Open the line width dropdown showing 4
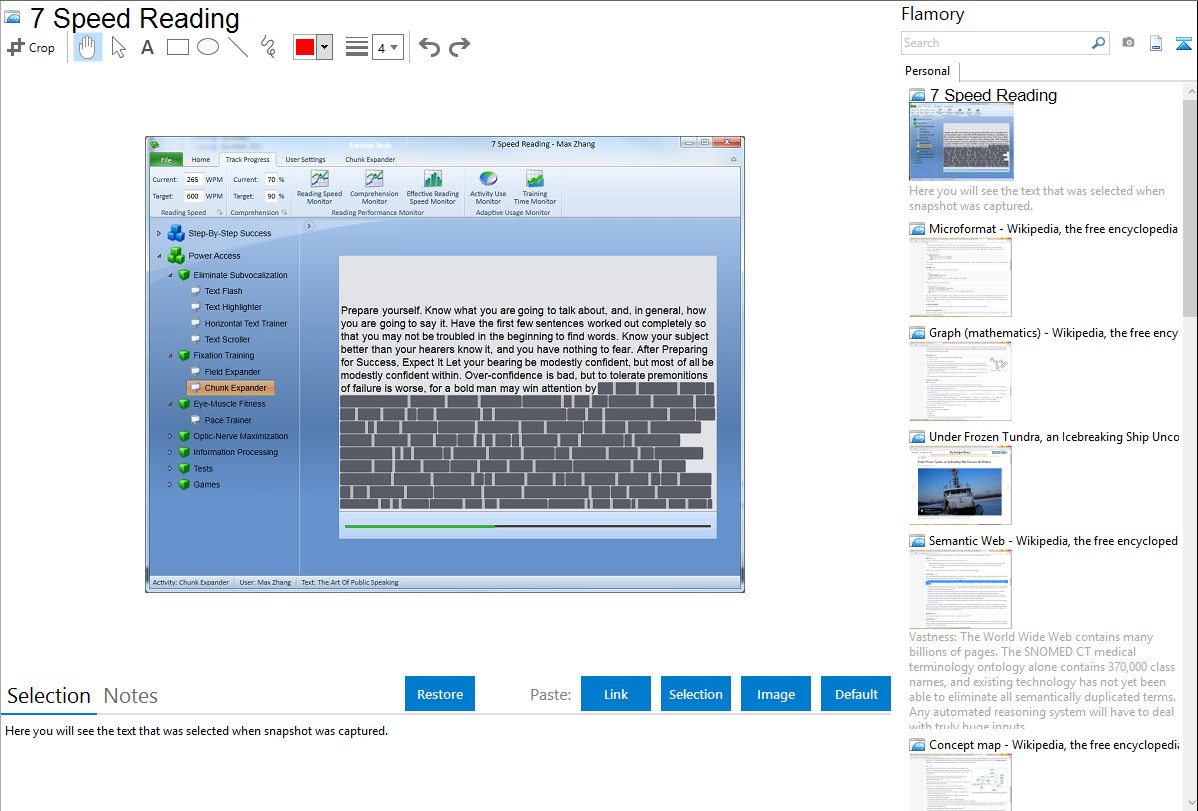Image resolution: width=1198 pixels, height=811 pixels. [x=387, y=47]
